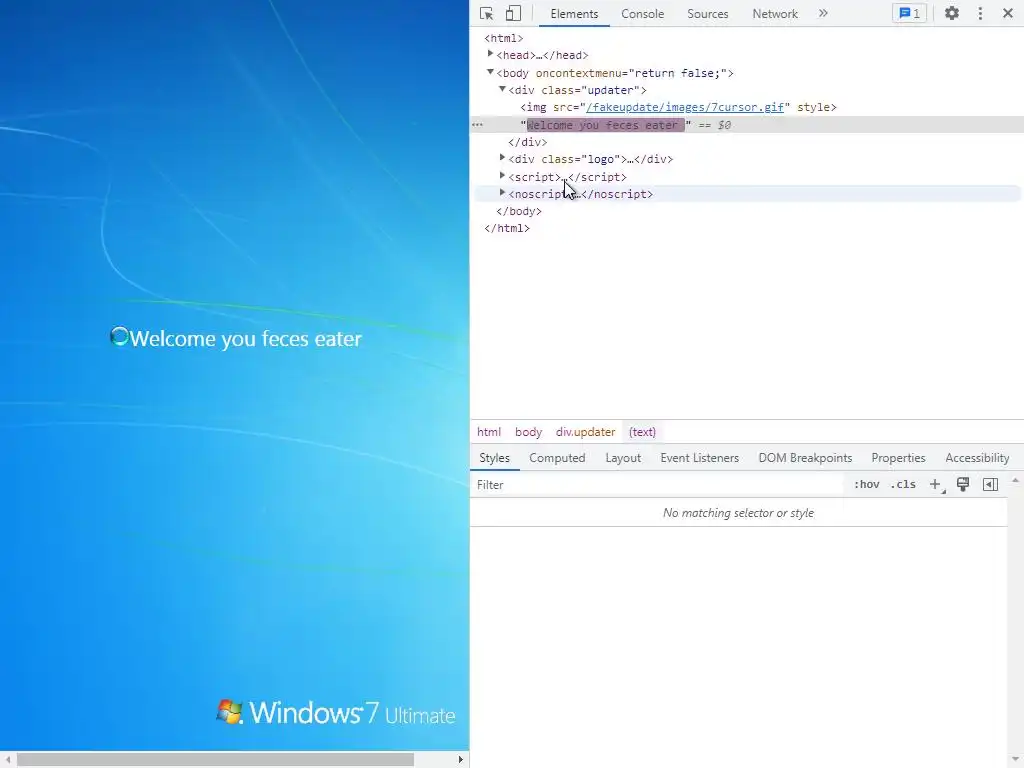Screen dimensions: 1024x768
Task: Open the Layout pane tab
Action: (623, 458)
